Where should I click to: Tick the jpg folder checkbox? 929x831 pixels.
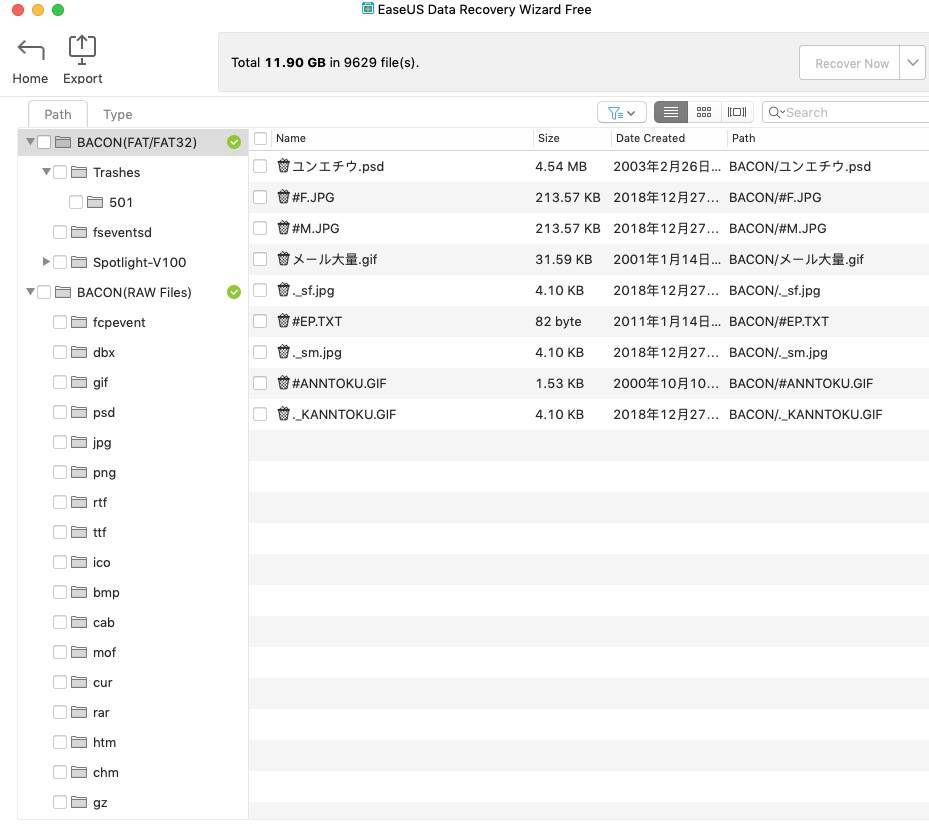60,442
